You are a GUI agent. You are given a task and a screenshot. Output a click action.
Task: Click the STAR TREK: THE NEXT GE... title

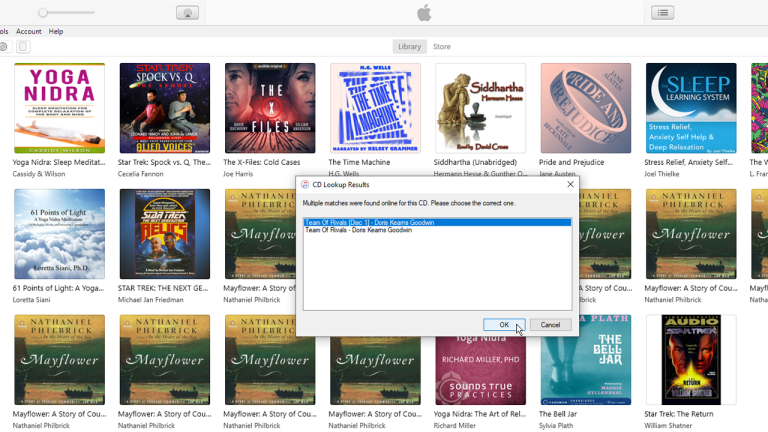tap(163, 288)
